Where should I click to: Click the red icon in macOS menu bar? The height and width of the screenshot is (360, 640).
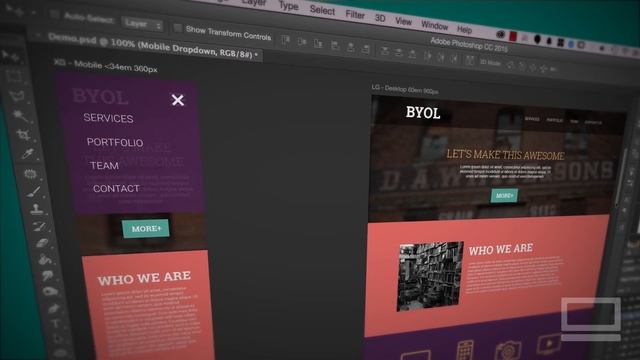513,37
